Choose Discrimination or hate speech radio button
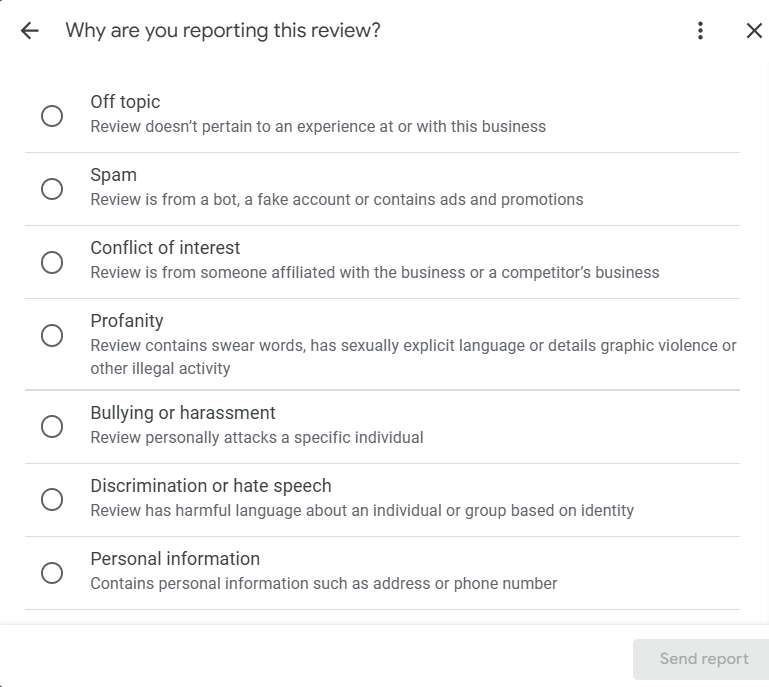The height and width of the screenshot is (687, 769). point(52,499)
